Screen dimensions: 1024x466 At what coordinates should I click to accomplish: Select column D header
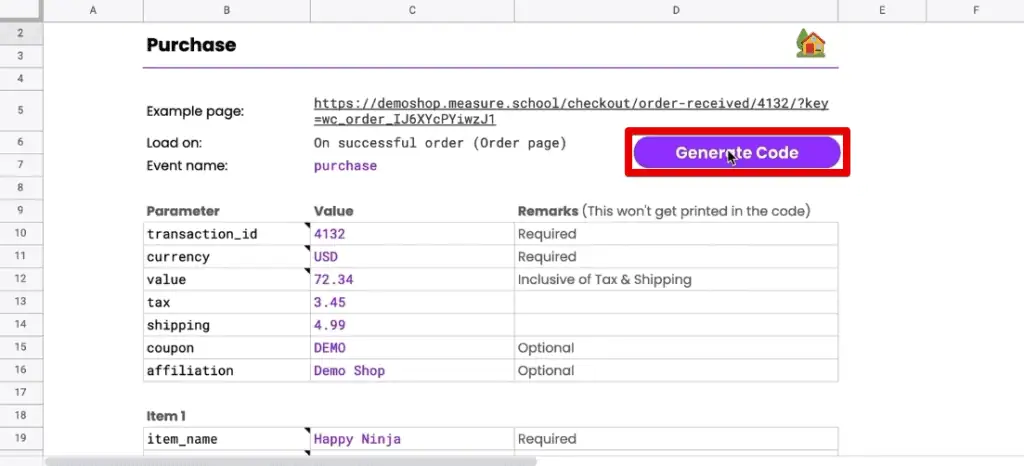pos(676,10)
